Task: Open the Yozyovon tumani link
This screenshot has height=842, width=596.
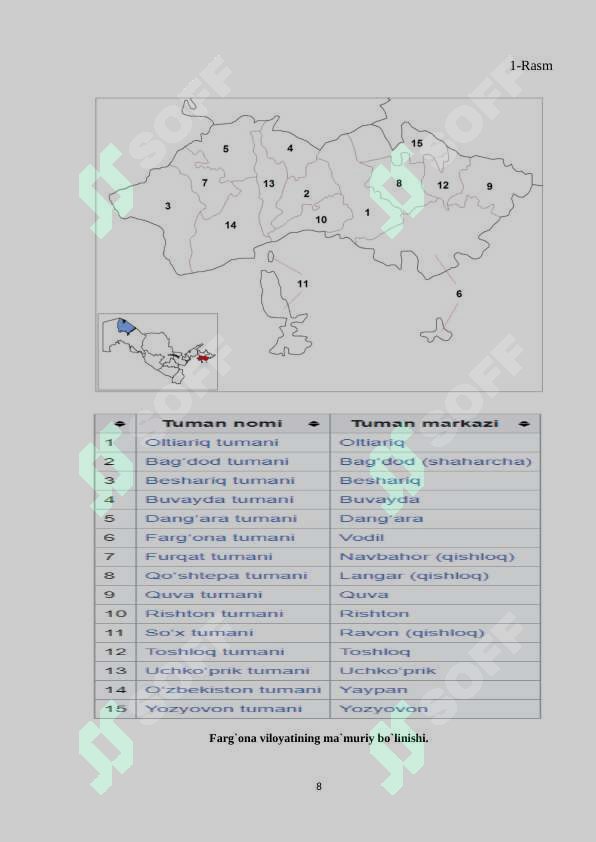Action: click(223, 709)
